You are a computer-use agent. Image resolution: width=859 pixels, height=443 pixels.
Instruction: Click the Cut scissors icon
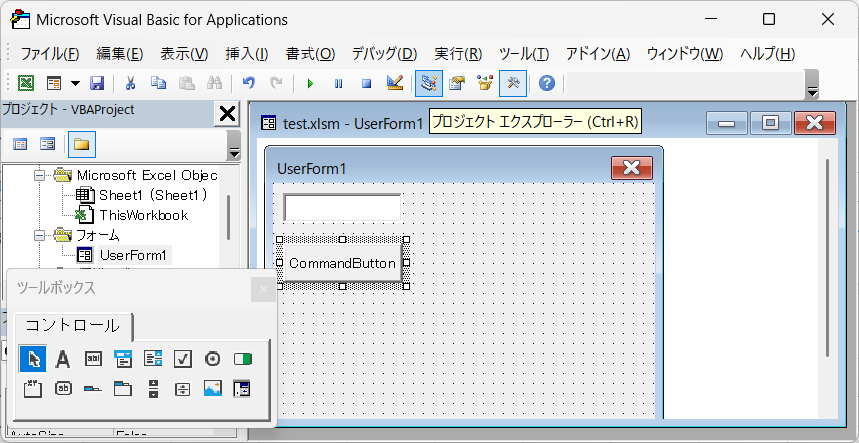130,83
